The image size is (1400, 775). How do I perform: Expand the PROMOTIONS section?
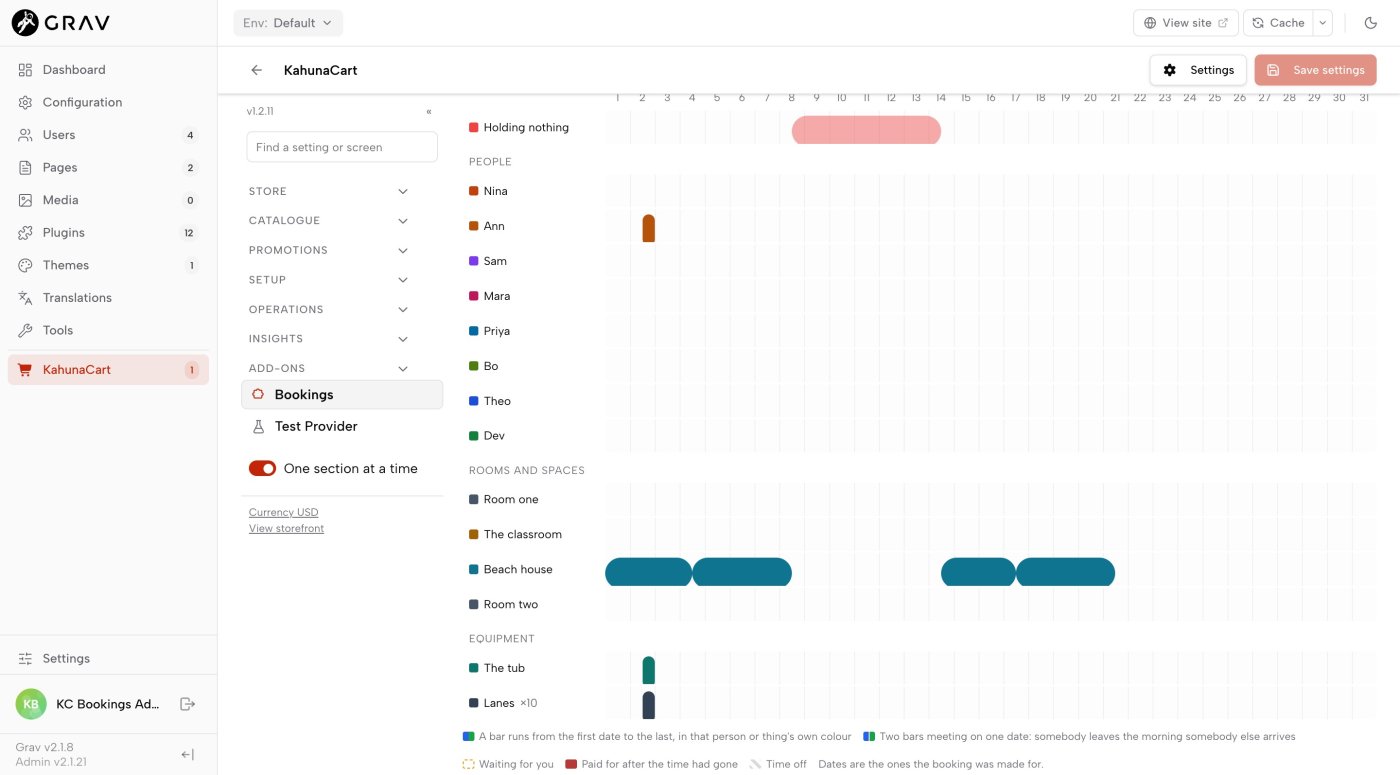(x=329, y=250)
